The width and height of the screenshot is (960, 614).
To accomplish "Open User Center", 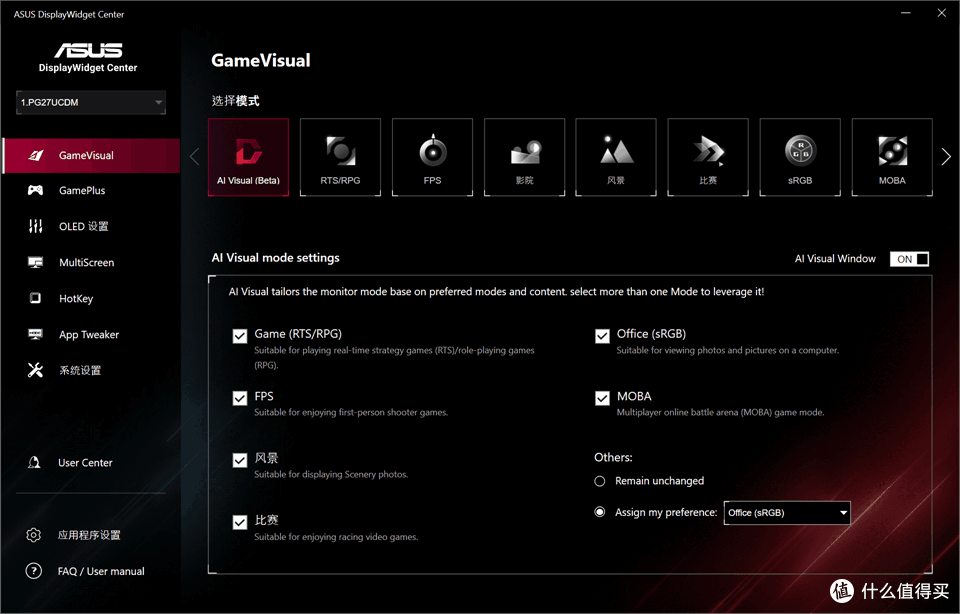I will [85, 463].
